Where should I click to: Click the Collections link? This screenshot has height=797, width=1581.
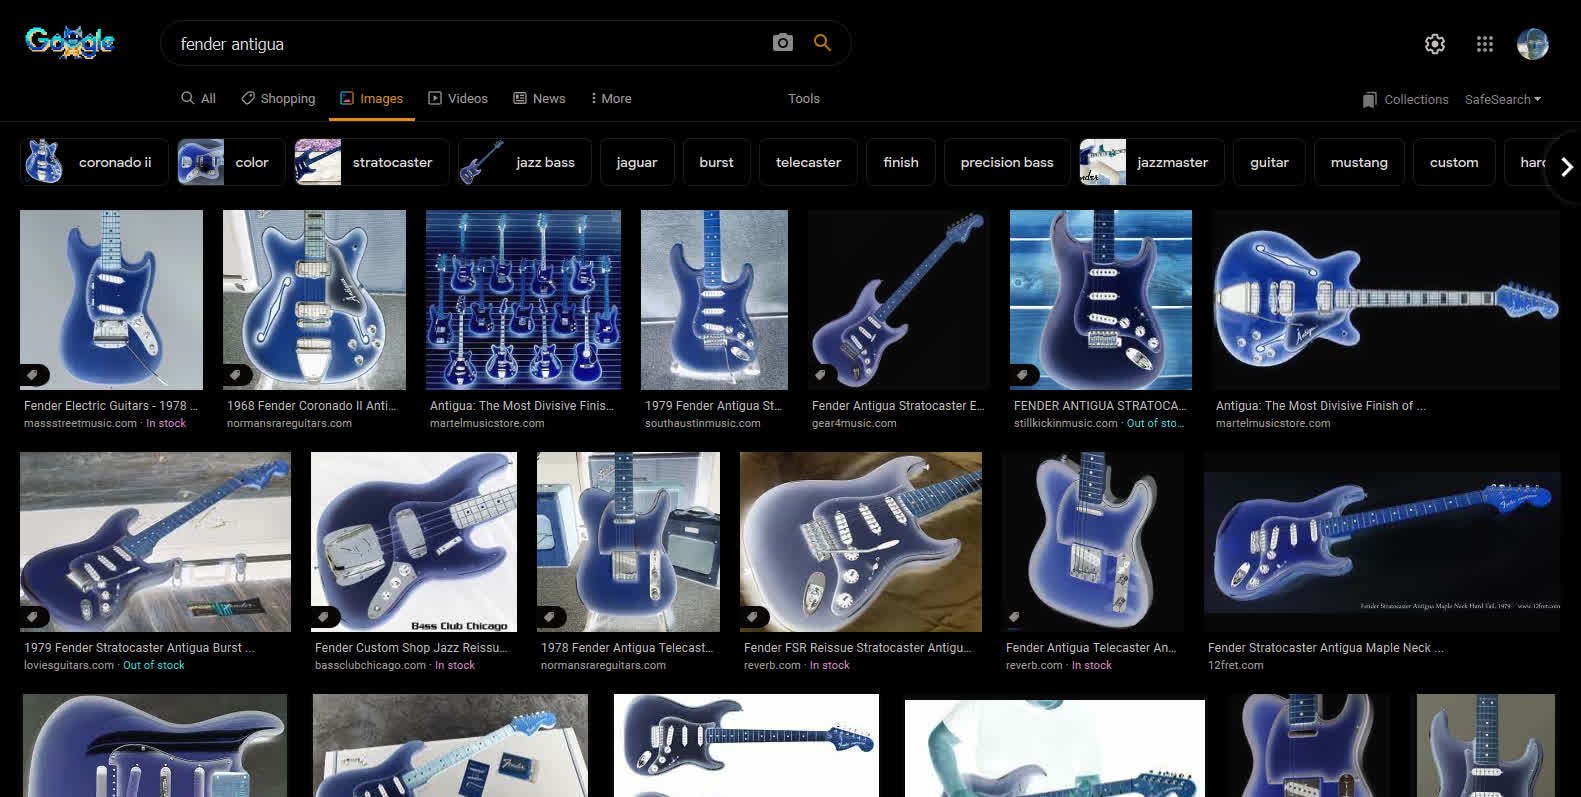[x=1416, y=99]
